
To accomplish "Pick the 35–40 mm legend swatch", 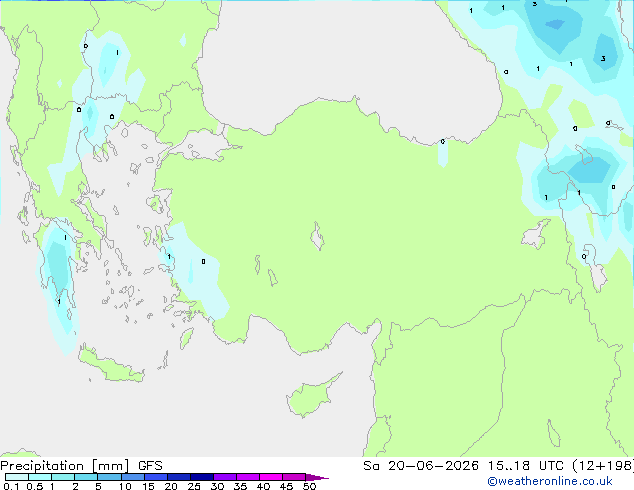I will (x=248, y=477).
